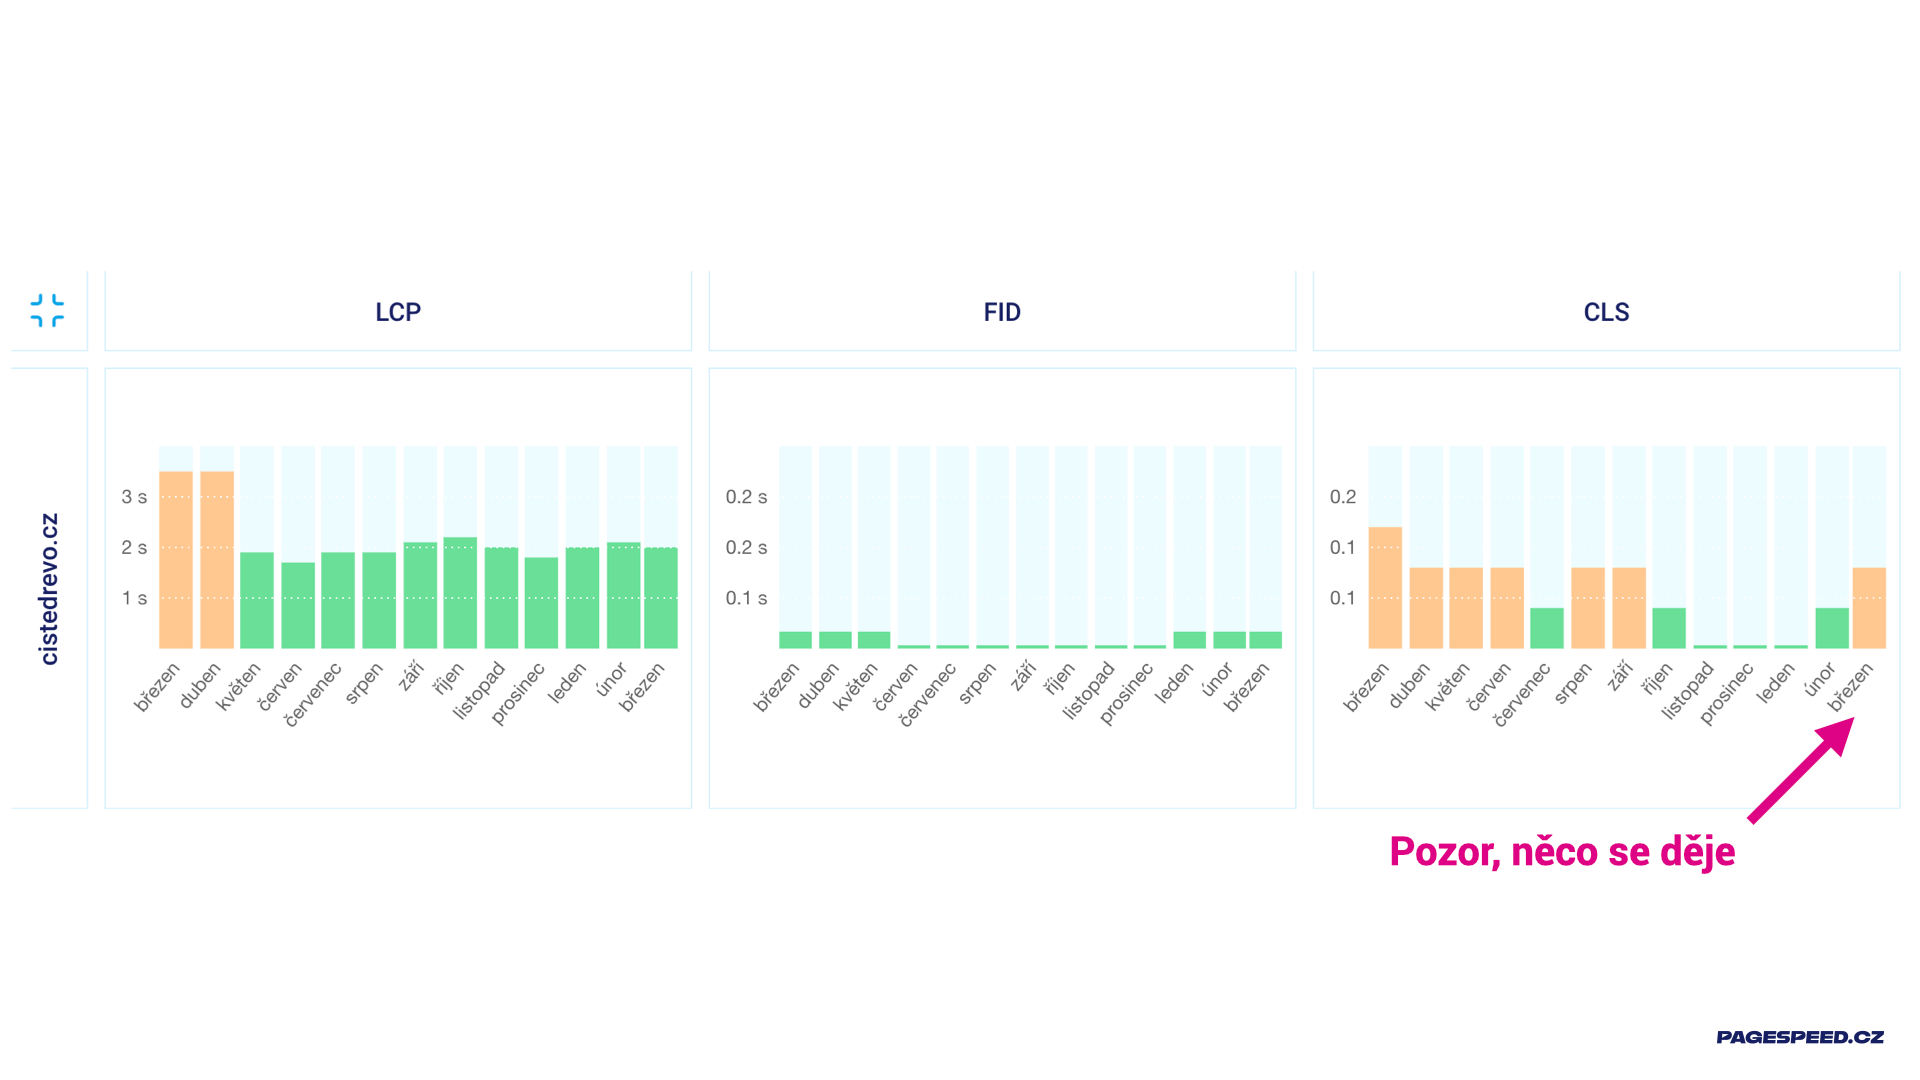Click the prosinec month label under FID chart

tap(1126, 693)
